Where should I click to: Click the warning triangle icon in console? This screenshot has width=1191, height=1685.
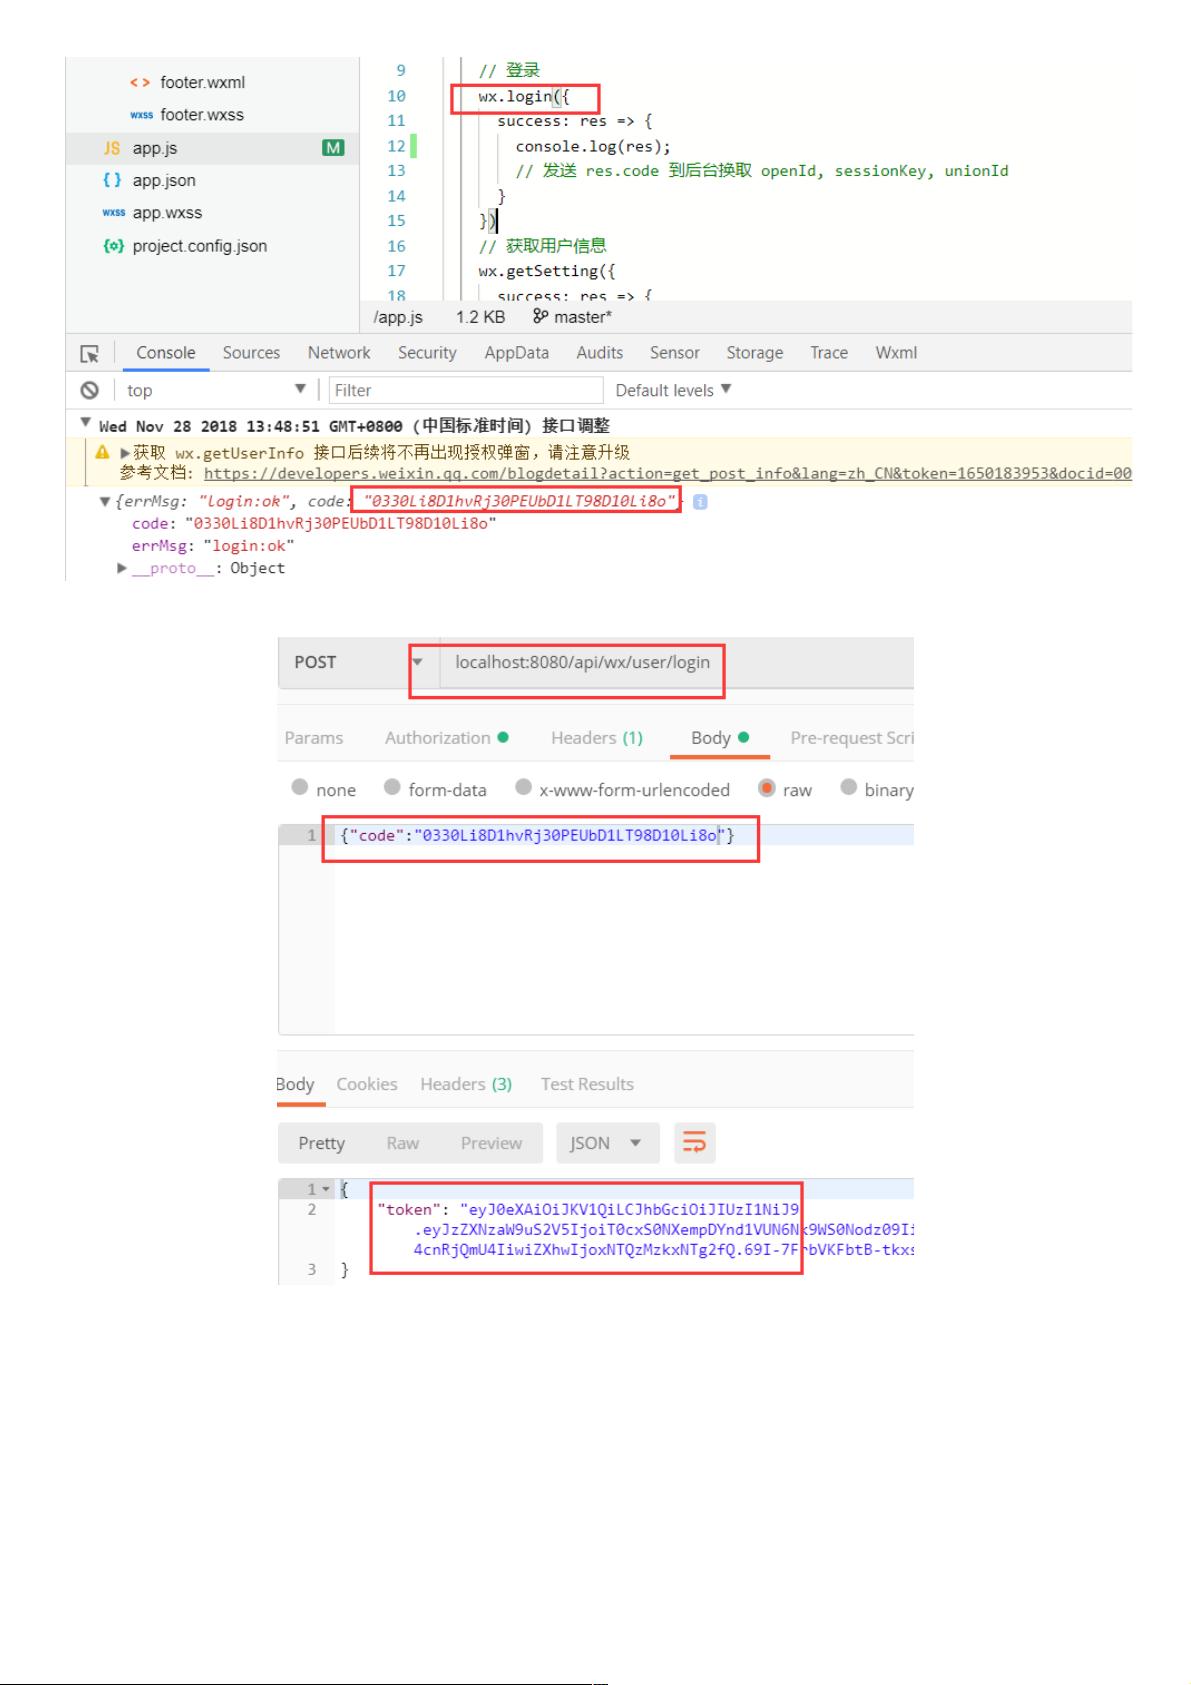(x=102, y=453)
